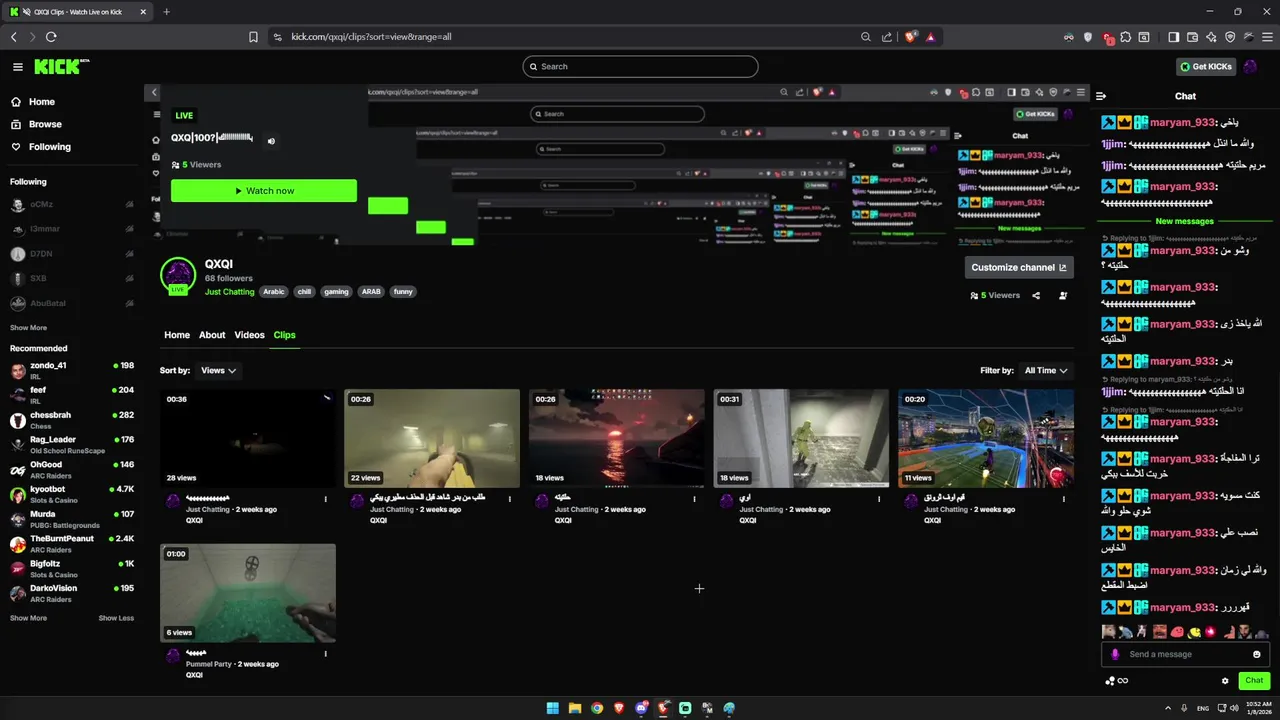The image size is (1280, 720).
Task: Open recommended channel zondo_41
Action: (x=71, y=369)
